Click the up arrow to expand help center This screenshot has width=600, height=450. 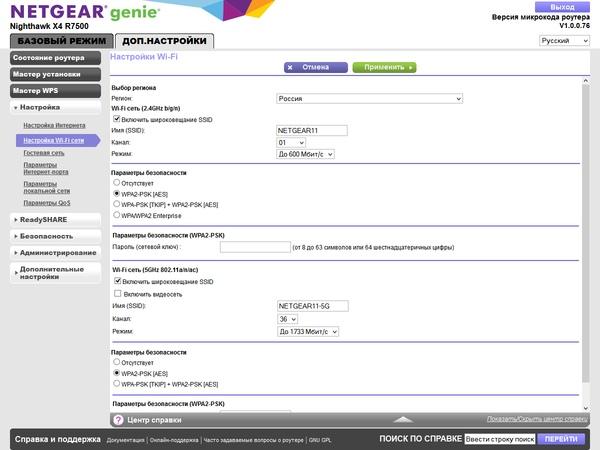pos(403,420)
